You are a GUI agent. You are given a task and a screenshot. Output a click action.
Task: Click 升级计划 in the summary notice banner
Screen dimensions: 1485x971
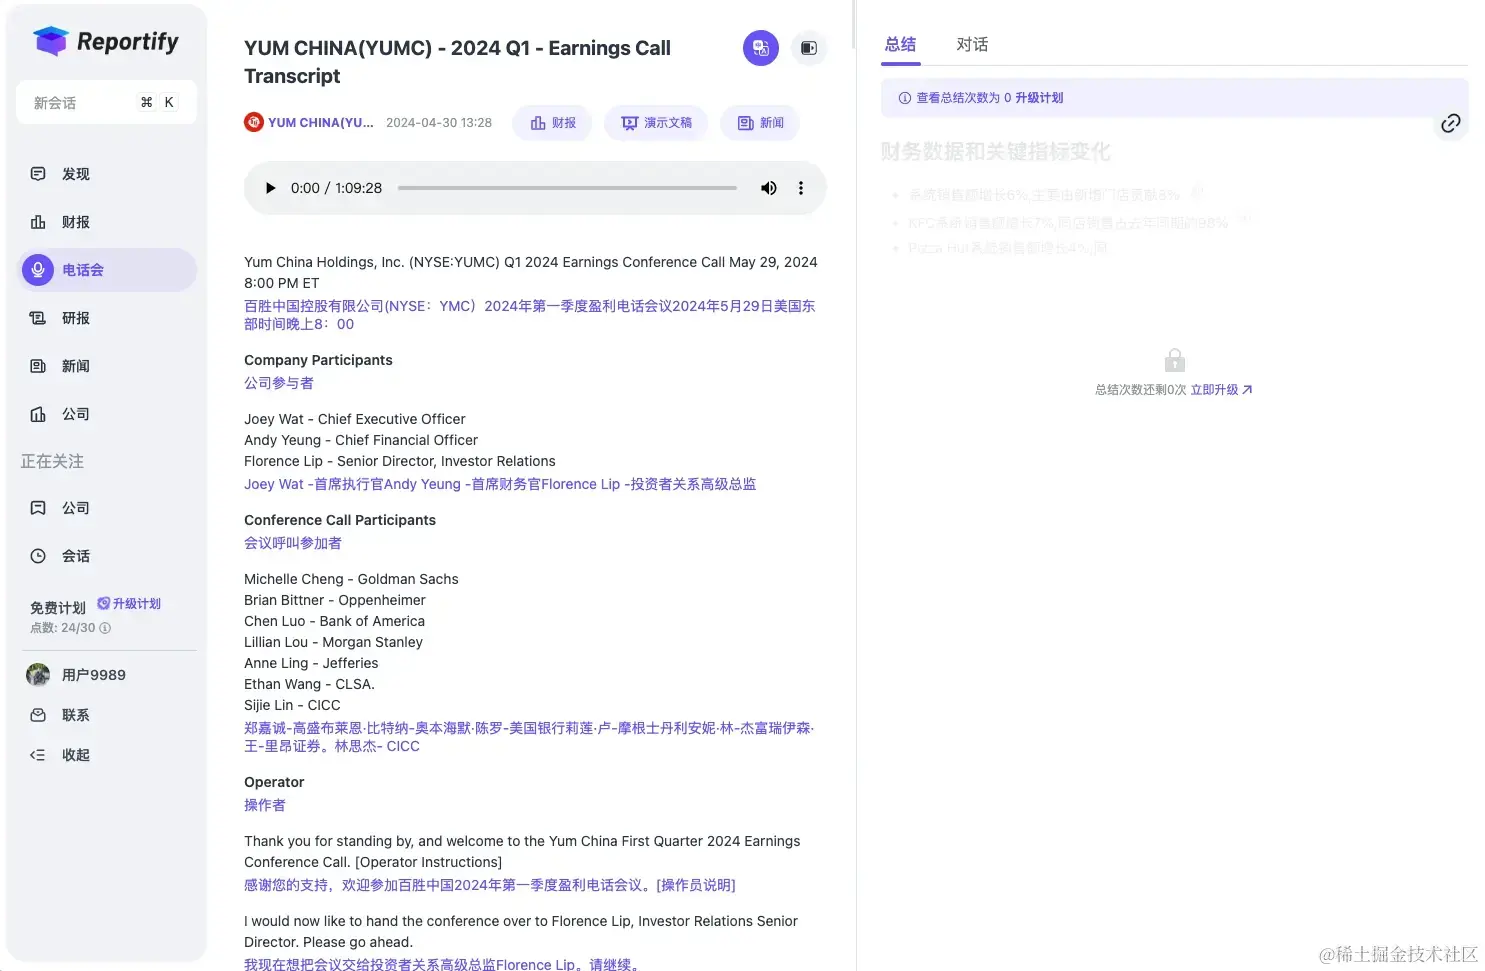pos(1039,98)
